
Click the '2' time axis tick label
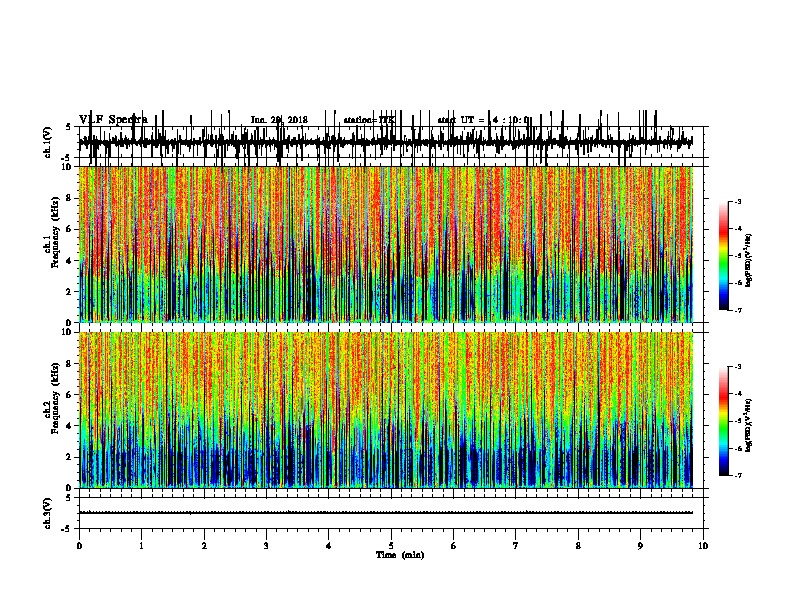[204, 546]
